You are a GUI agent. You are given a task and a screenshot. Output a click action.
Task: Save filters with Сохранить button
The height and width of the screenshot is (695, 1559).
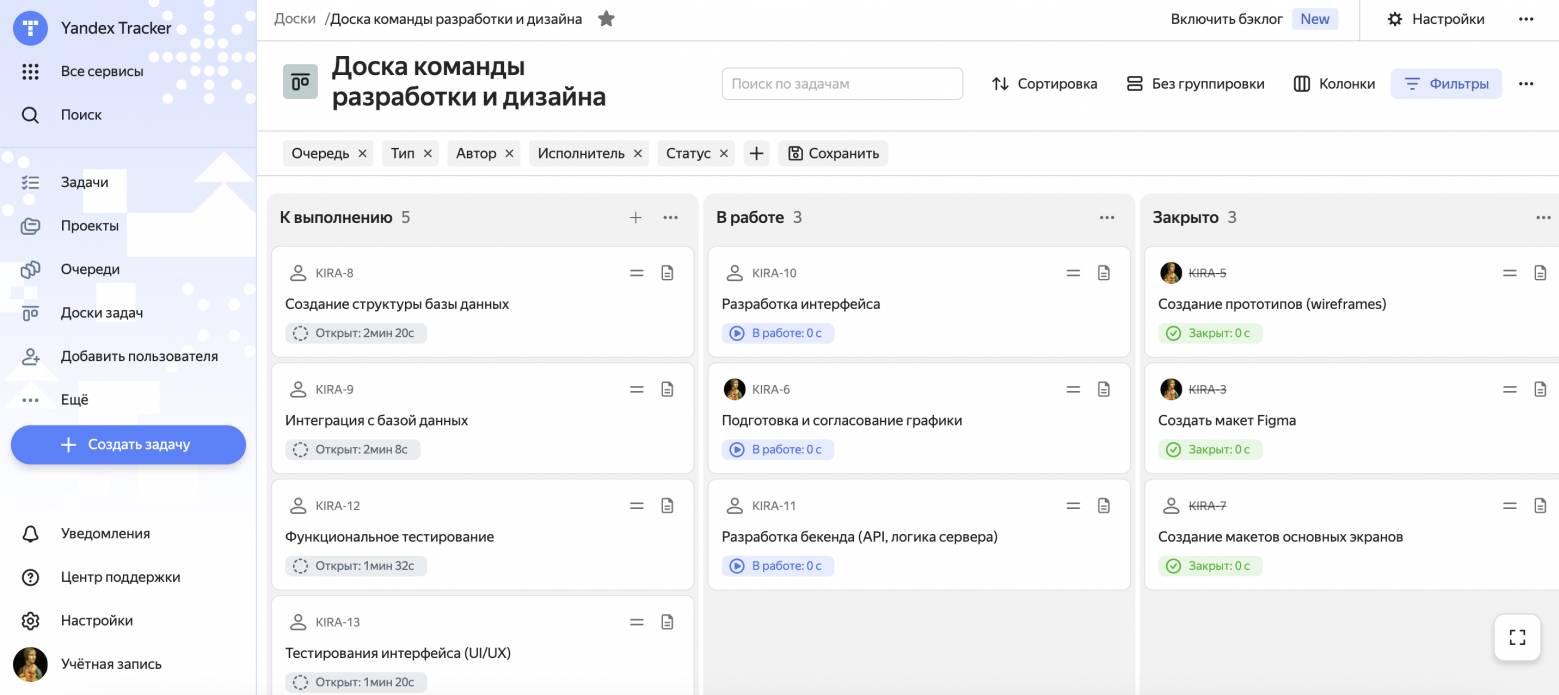[x=833, y=153]
